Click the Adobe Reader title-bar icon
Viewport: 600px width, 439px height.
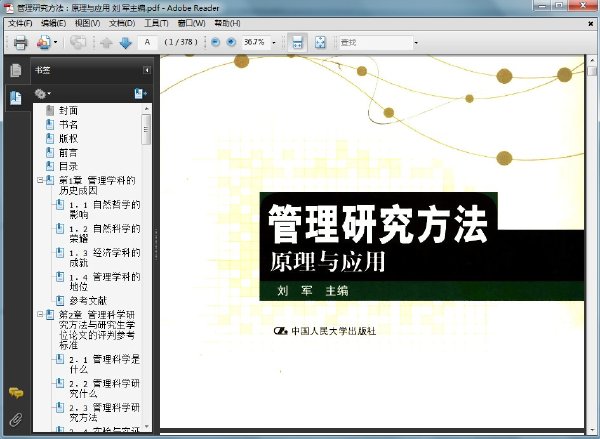tap(9, 8)
